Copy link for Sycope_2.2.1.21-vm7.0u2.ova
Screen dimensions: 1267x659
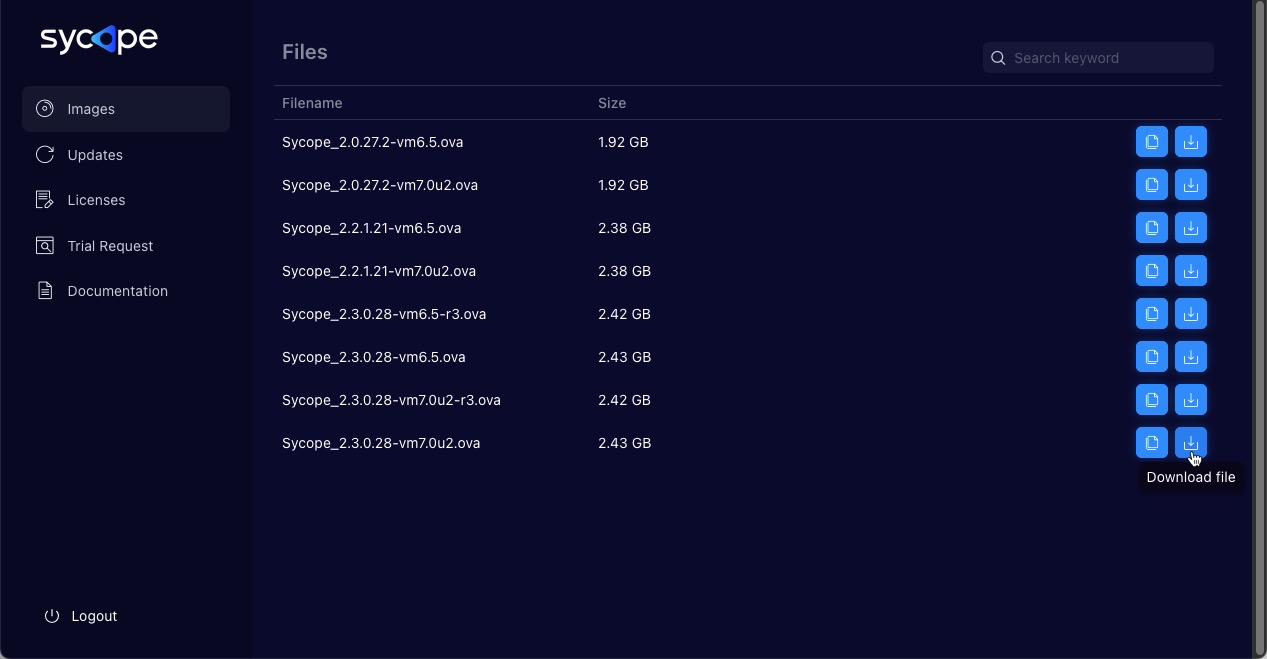[x=1152, y=271]
